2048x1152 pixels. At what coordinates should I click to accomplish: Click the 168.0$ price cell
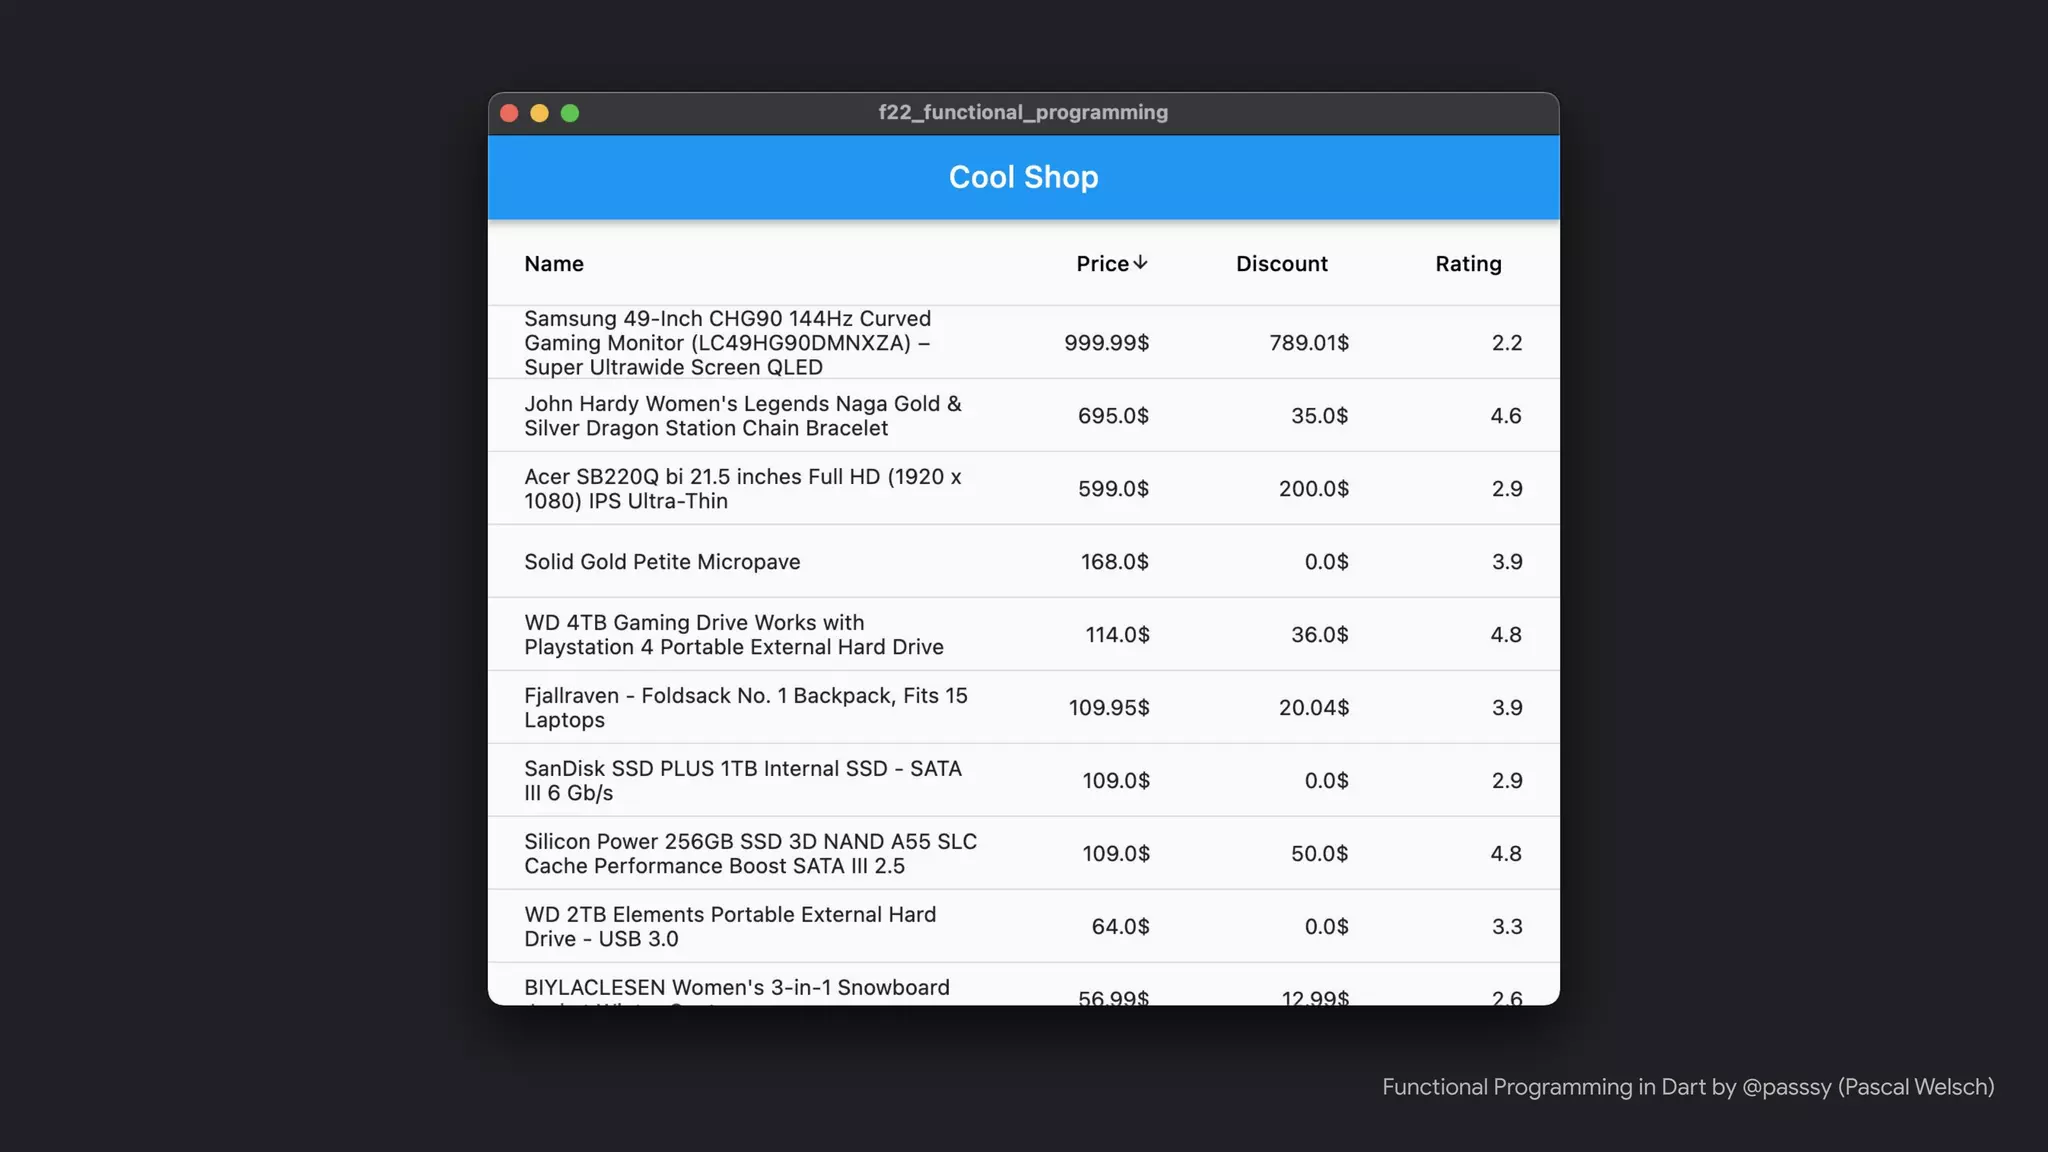coord(1115,562)
